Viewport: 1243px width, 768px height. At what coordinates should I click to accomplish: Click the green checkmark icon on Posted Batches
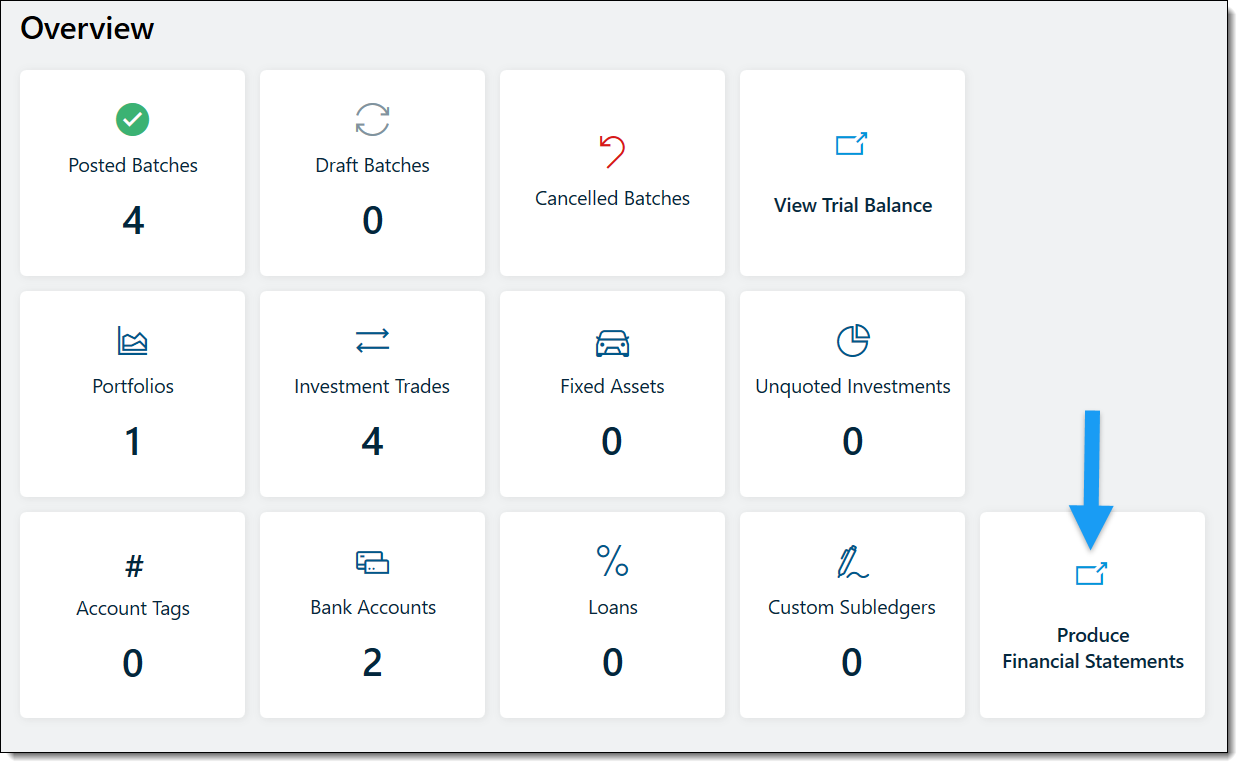tap(132, 118)
